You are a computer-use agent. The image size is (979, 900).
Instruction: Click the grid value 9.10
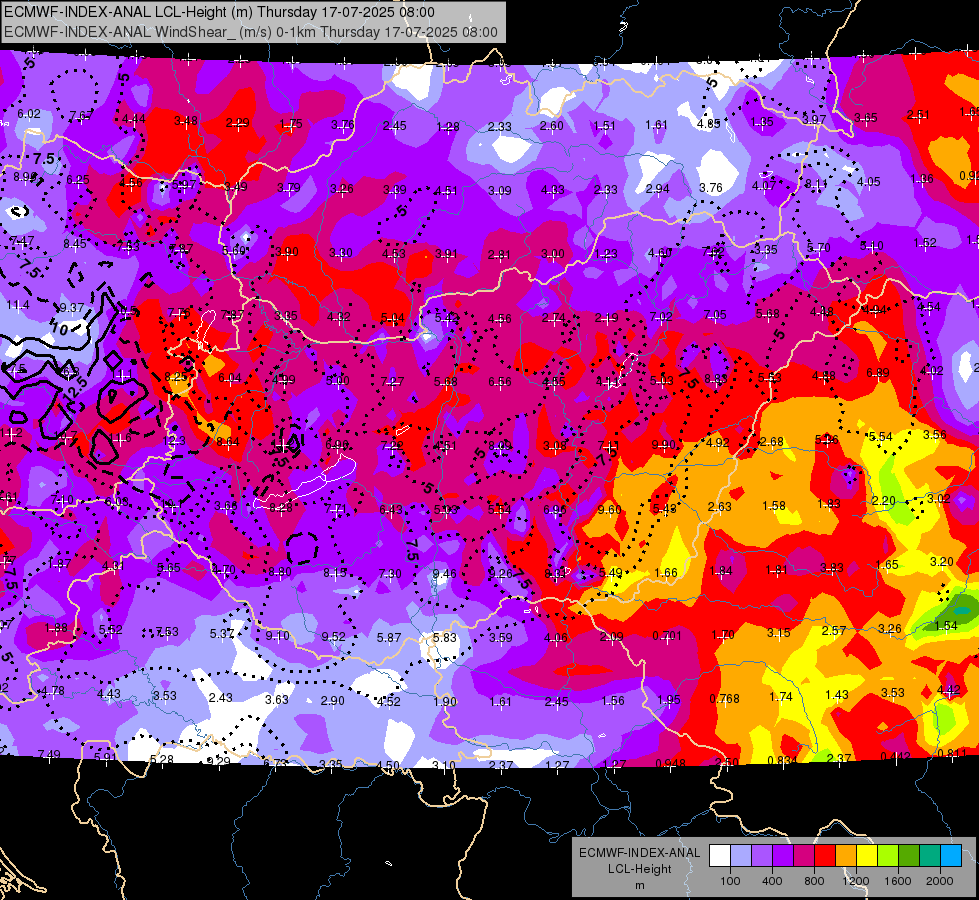(277, 636)
